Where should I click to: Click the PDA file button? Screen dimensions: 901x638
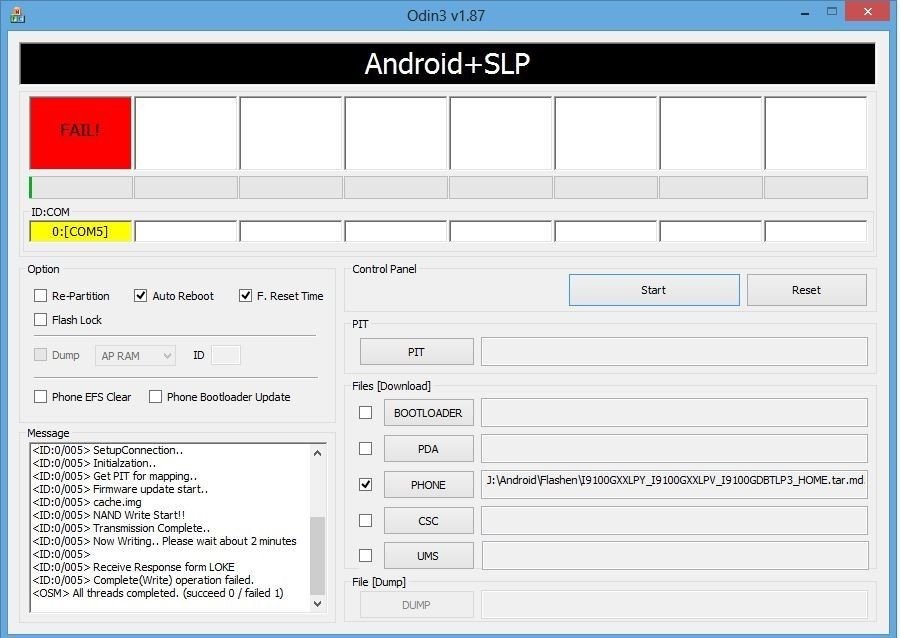coord(429,449)
